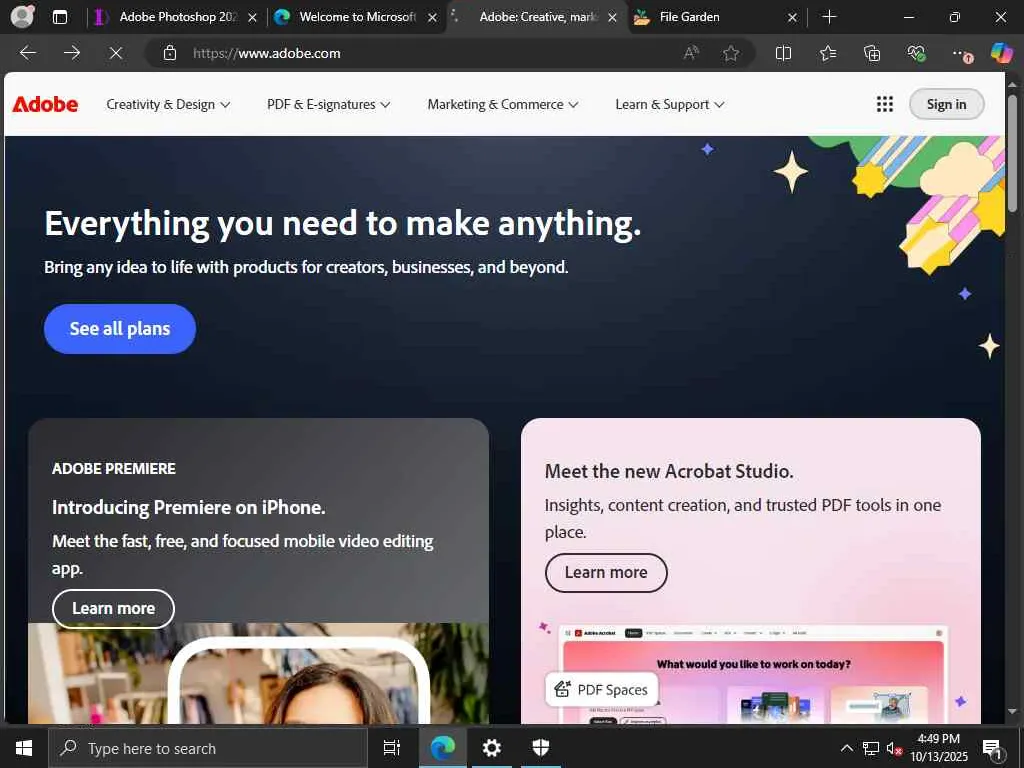View site information lock icon
The height and width of the screenshot is (768, 1024).
click(x=170, y=53)
